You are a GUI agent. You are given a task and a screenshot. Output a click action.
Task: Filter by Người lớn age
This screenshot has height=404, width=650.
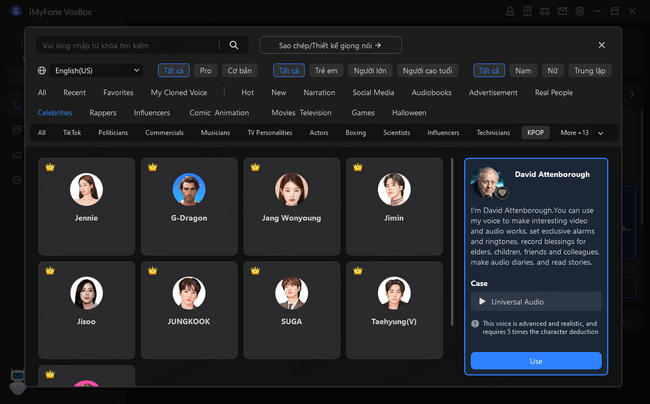(x=370, y=70)
